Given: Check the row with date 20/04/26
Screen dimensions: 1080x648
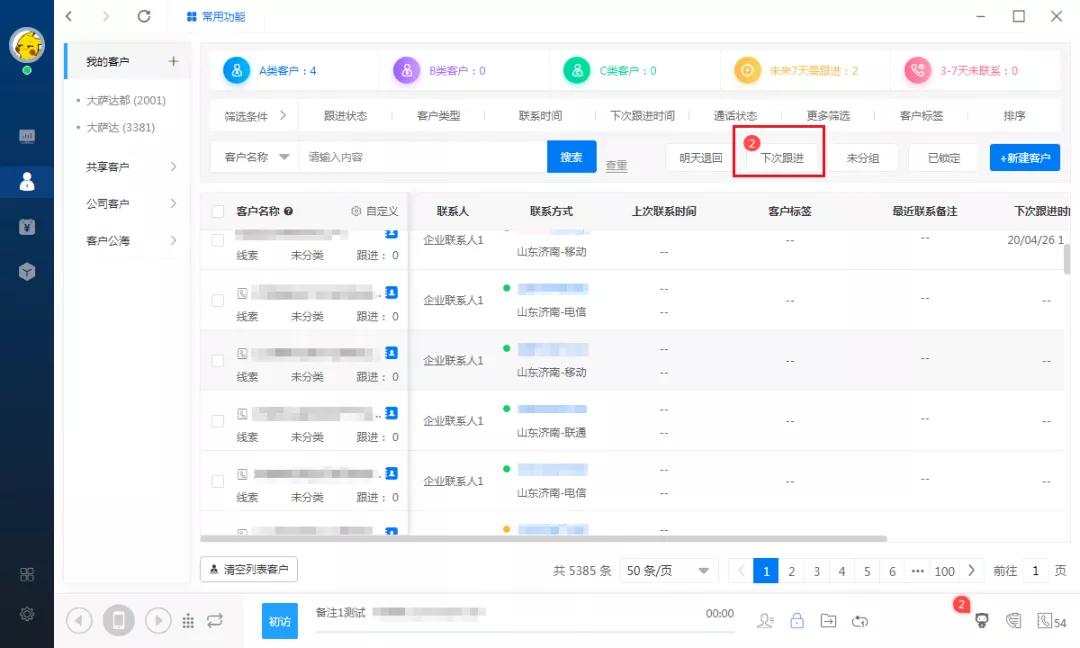Looking at the screenshot, I should (218, 240).
